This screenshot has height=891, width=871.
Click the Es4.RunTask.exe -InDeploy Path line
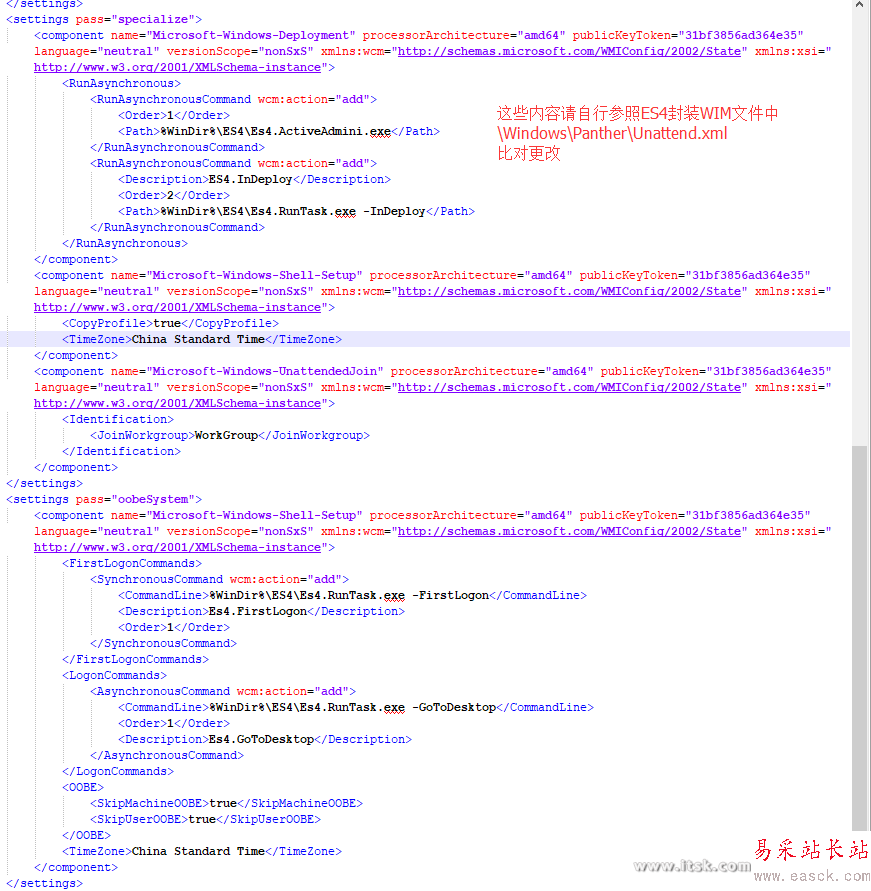(297, 211)
